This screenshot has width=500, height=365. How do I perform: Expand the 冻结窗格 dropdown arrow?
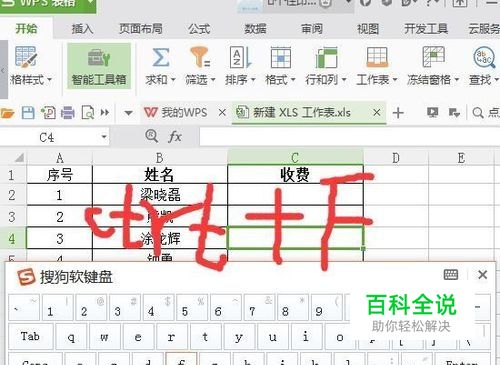457,80
